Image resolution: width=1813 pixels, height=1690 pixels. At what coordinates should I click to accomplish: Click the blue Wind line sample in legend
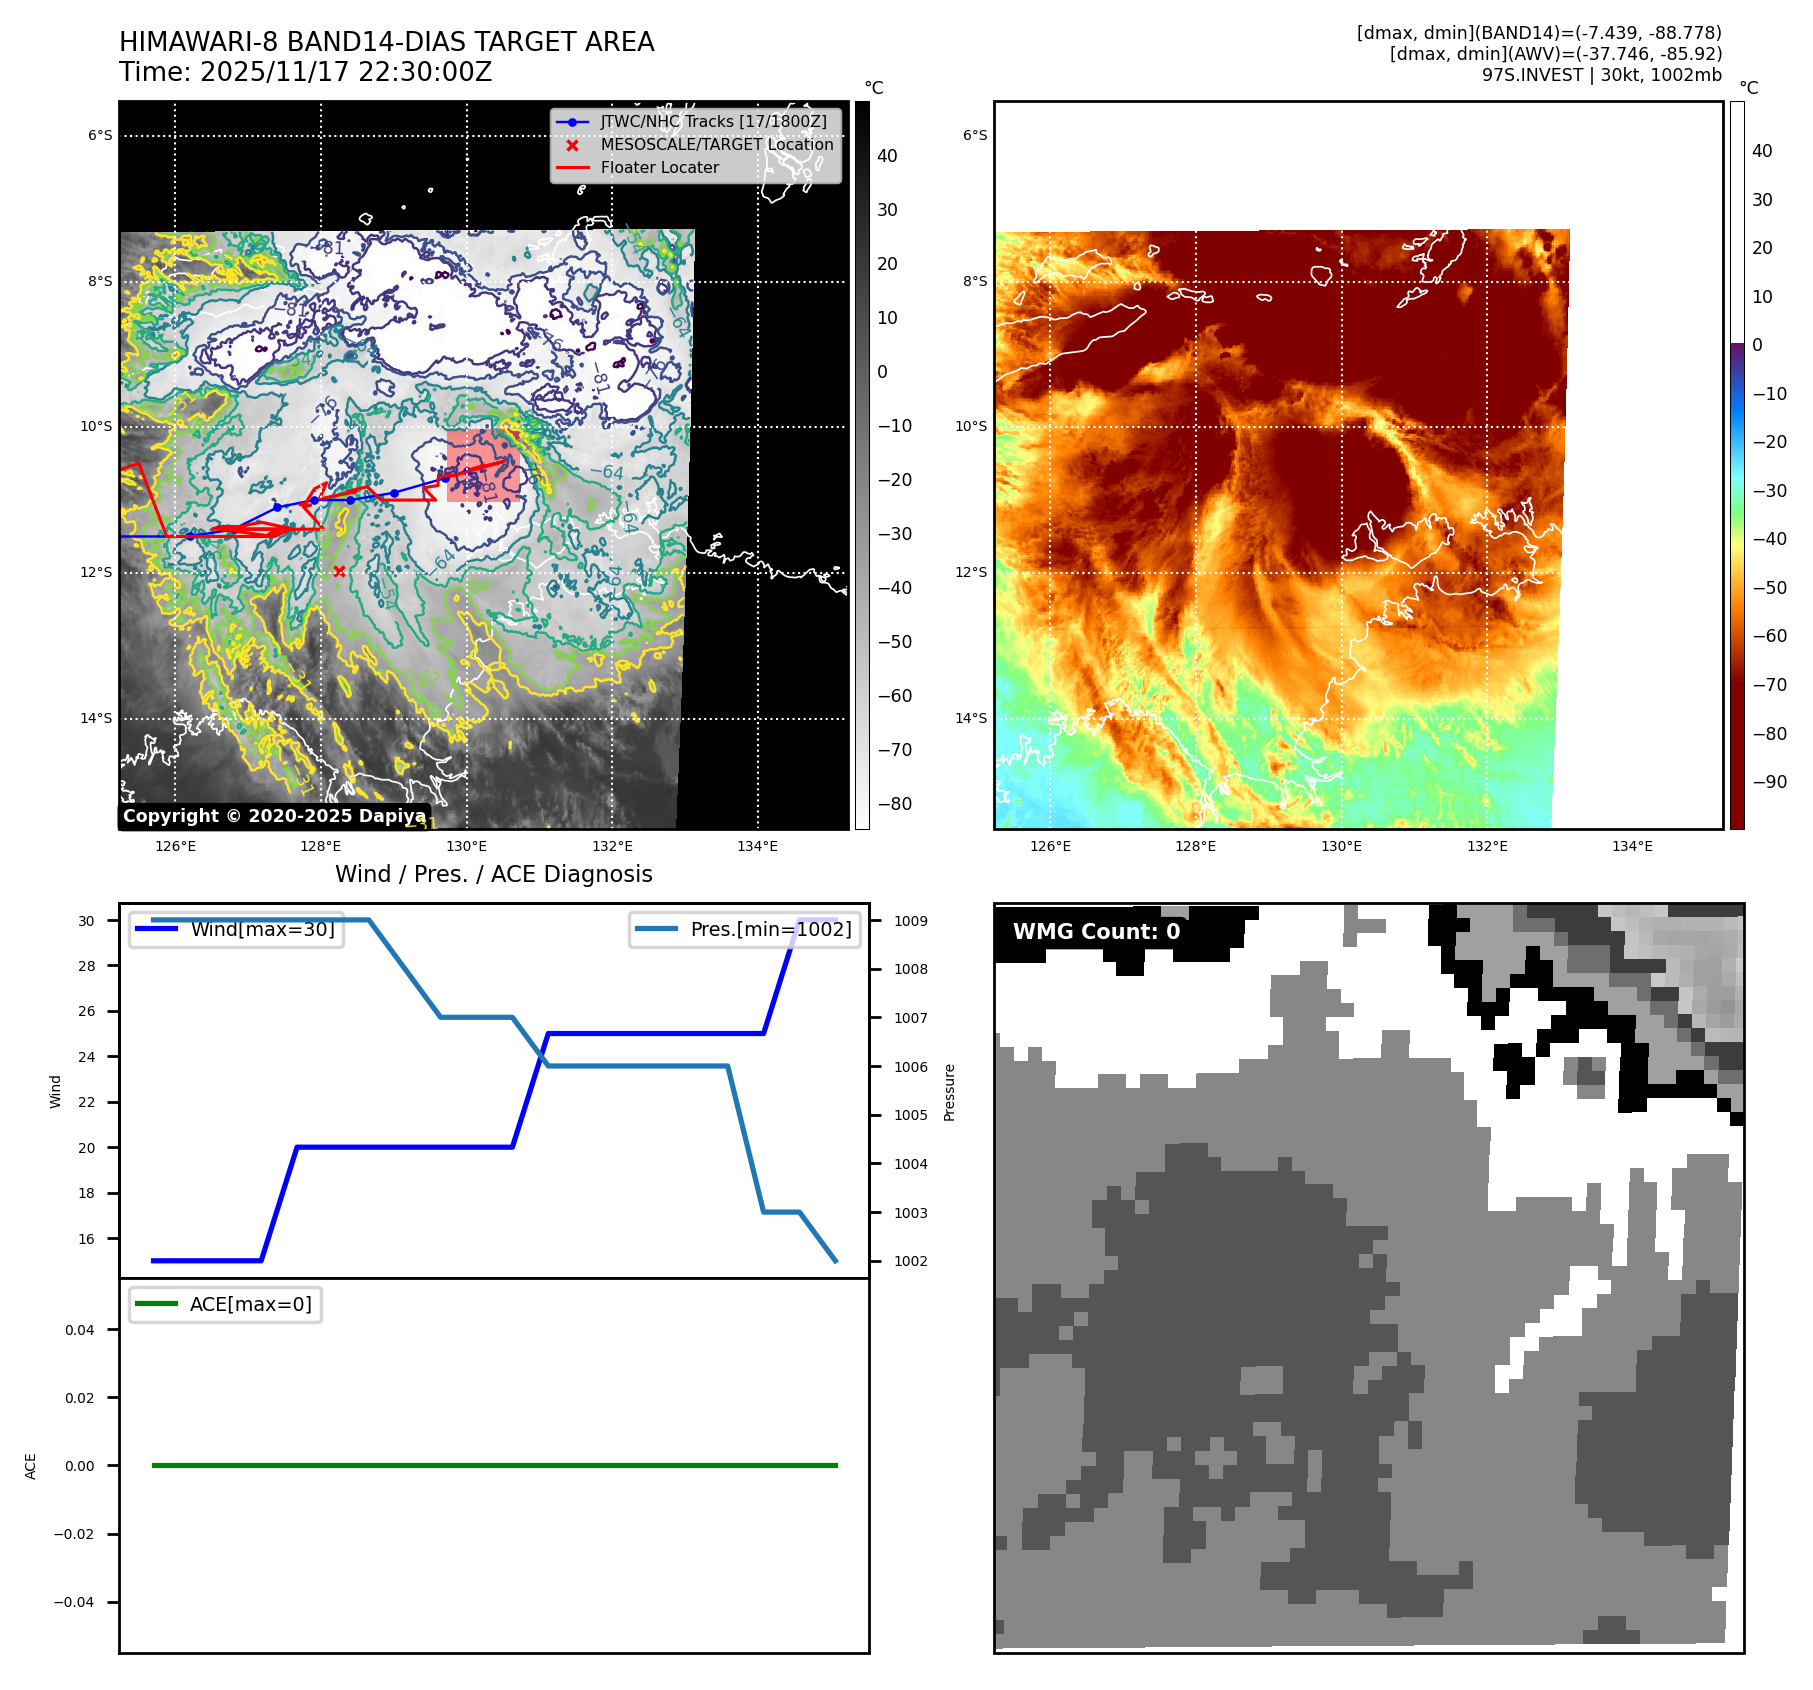tap(156, 929)
